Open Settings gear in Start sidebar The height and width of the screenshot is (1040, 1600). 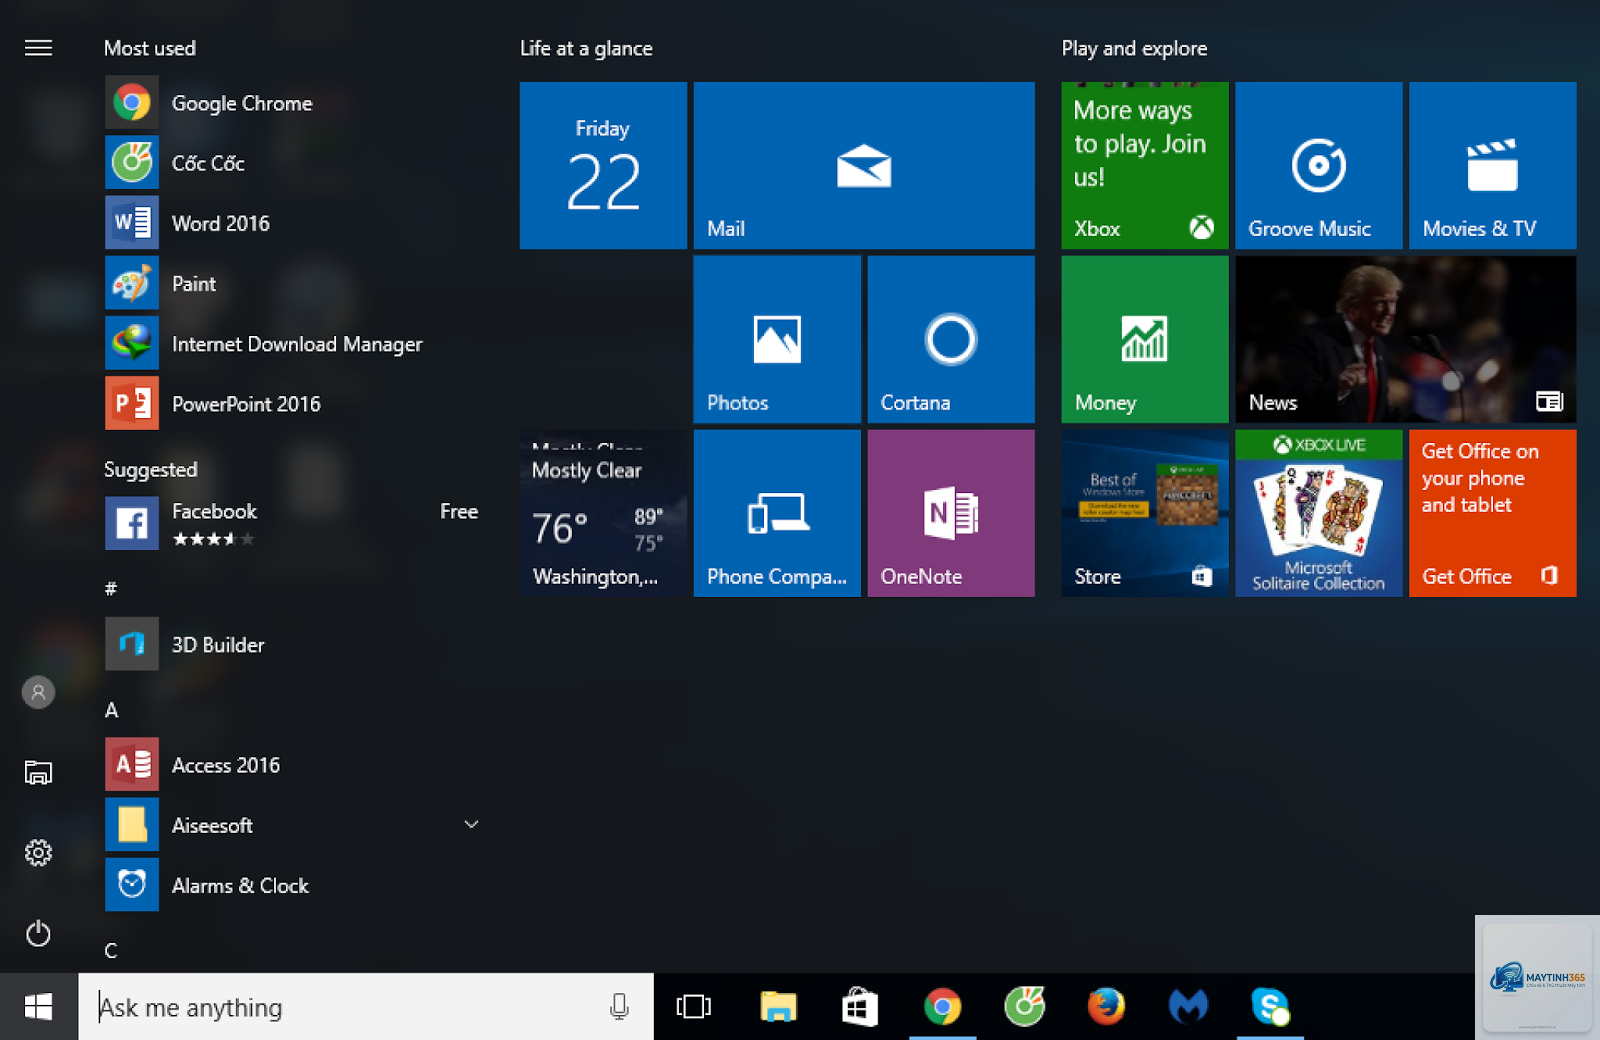coord(38,853)
